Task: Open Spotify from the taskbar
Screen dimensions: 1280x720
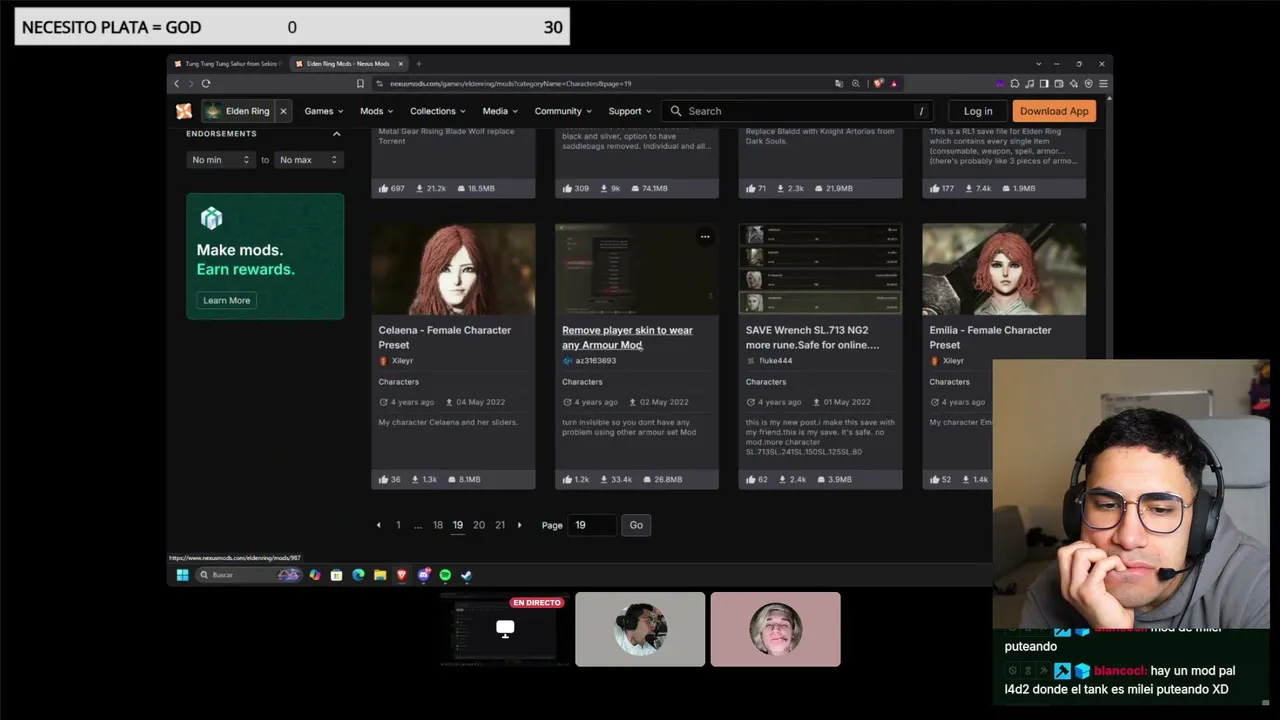Action: 445,575
